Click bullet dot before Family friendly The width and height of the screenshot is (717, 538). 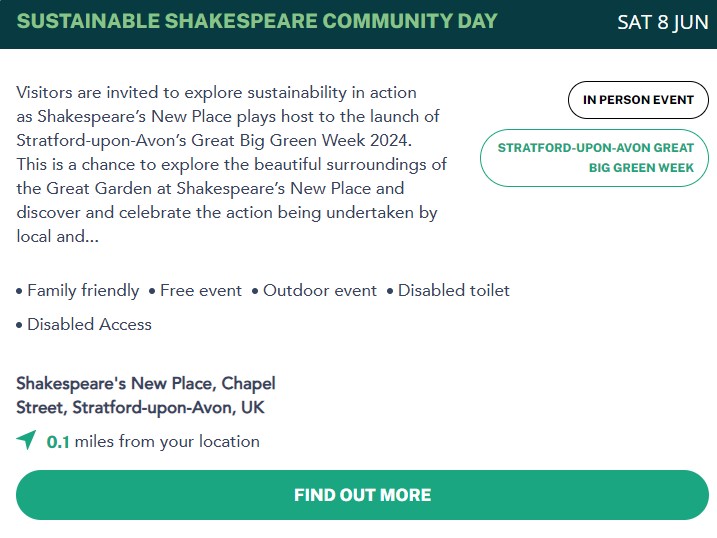point(19,291)
